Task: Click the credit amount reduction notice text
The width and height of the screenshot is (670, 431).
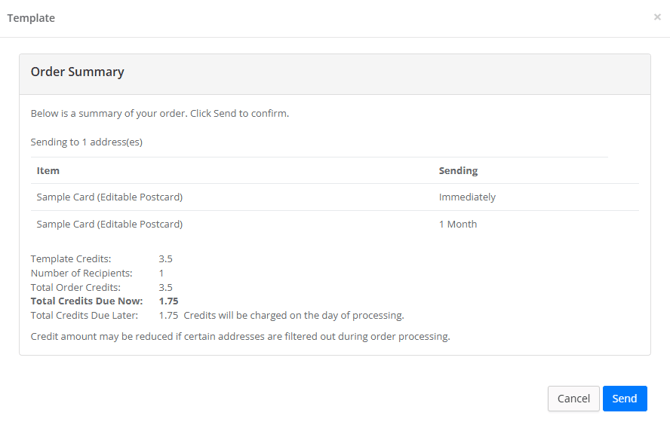Action: tap(240, 336)
